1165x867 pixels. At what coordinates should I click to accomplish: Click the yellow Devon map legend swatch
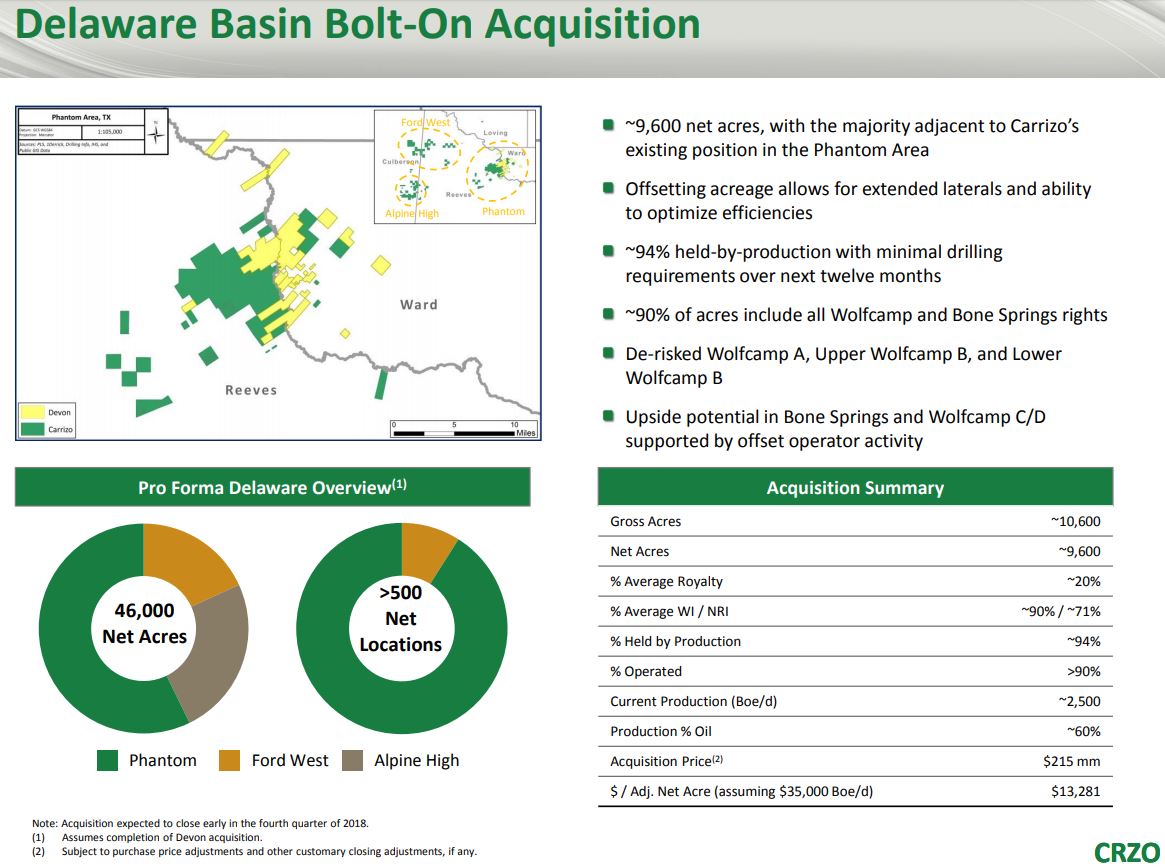tap(33, 412)
